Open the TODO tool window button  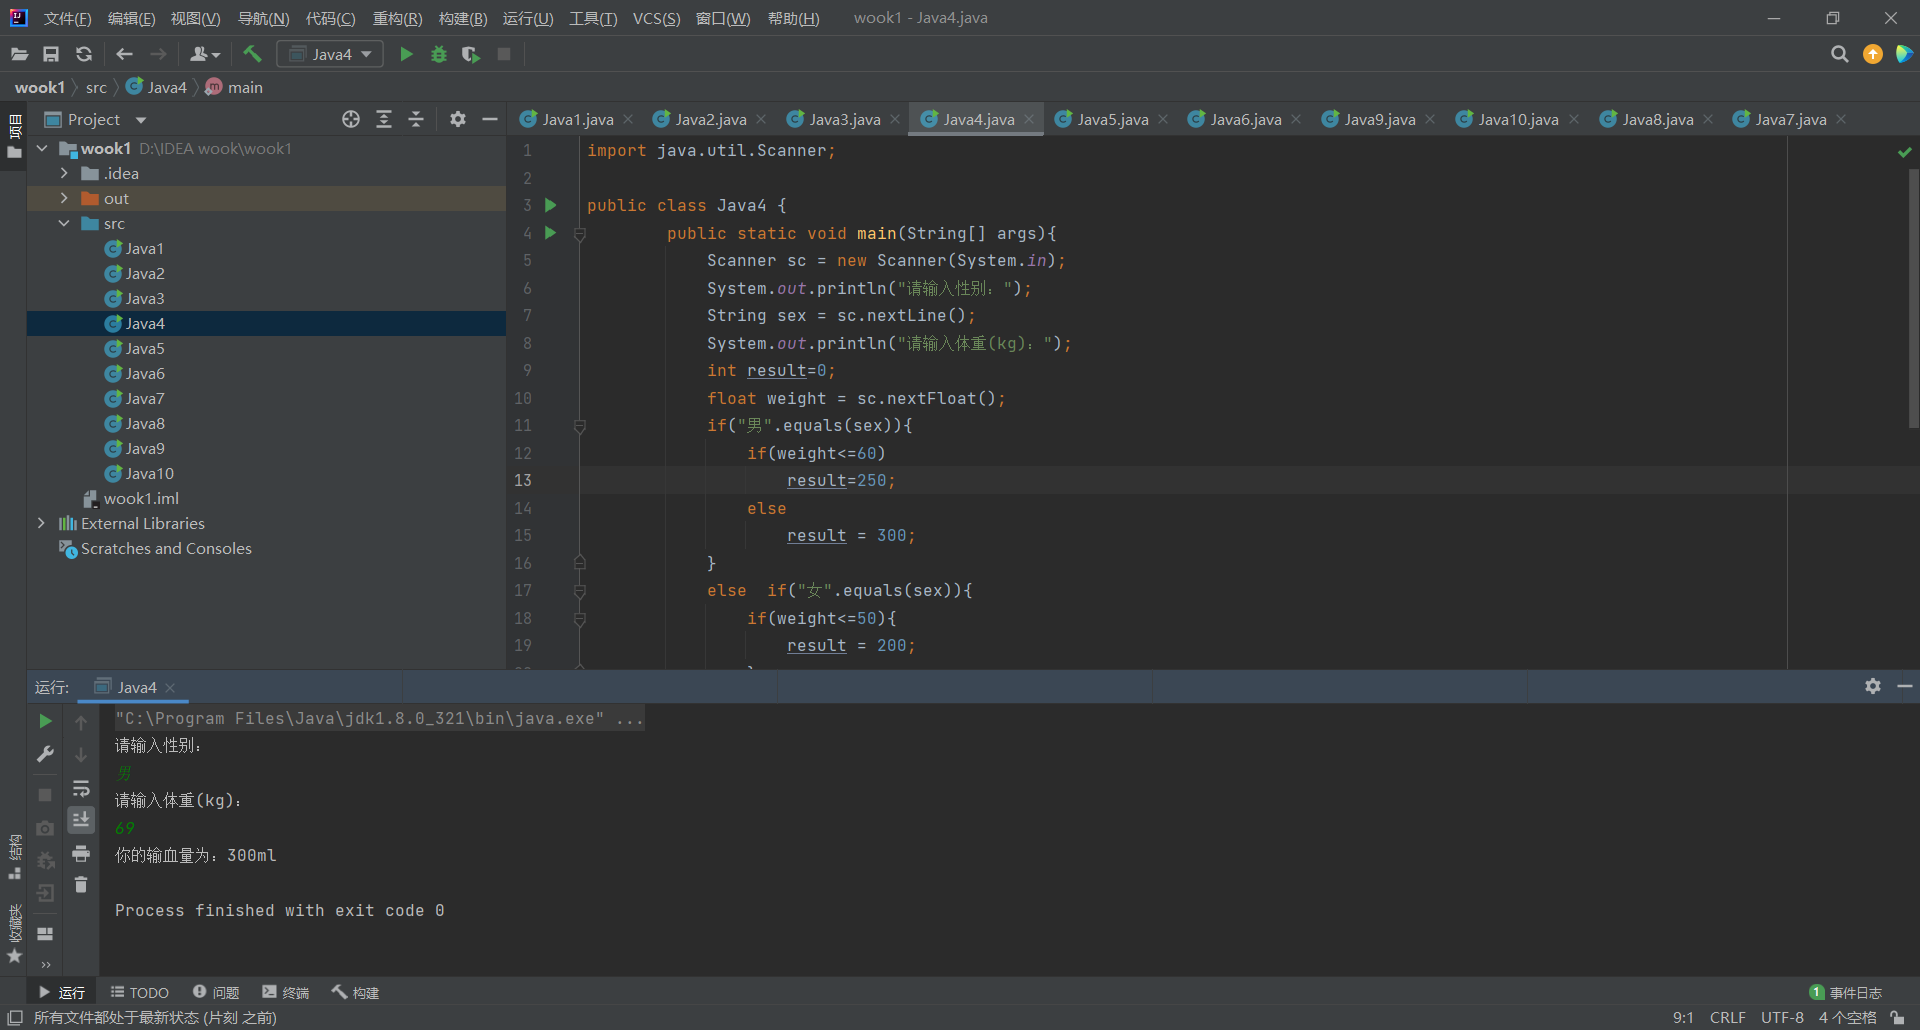click(x=140, y=992)
